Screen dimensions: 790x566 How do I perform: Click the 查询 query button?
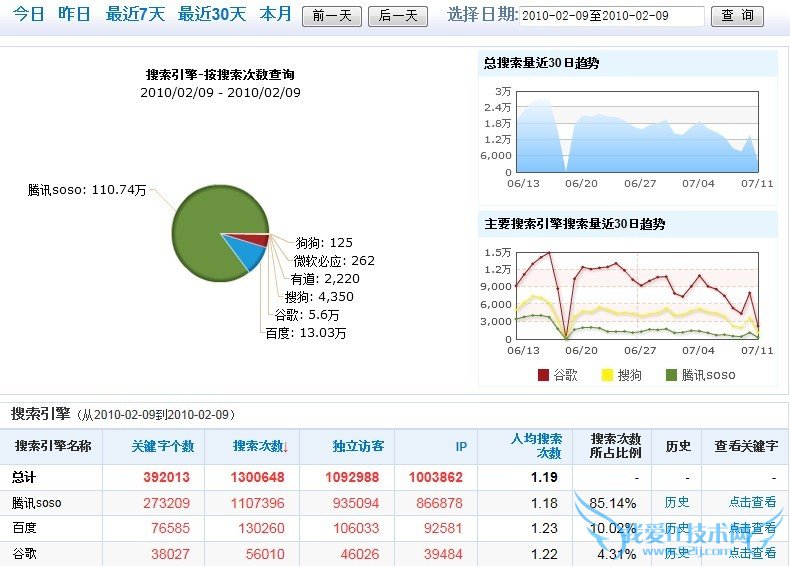737,16
